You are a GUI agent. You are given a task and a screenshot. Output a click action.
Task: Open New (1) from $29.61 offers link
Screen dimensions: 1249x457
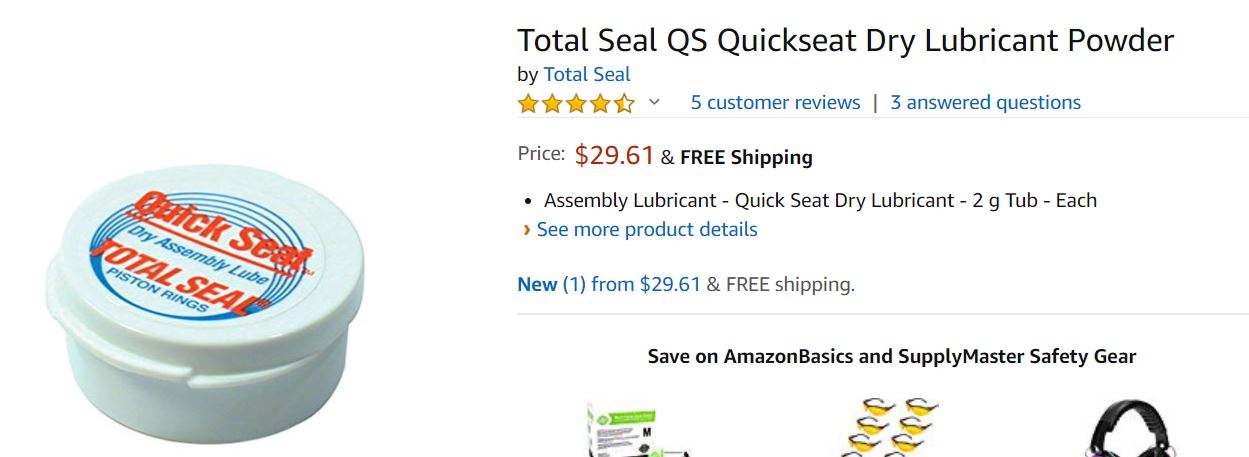609,284
